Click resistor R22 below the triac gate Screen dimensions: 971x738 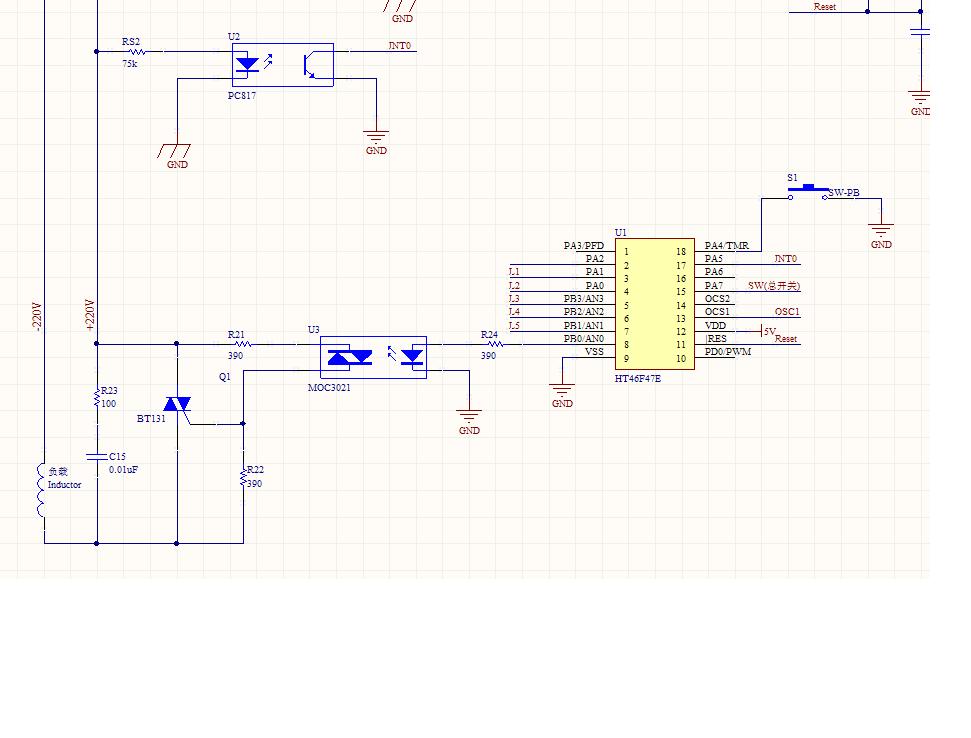coord(243,479)
